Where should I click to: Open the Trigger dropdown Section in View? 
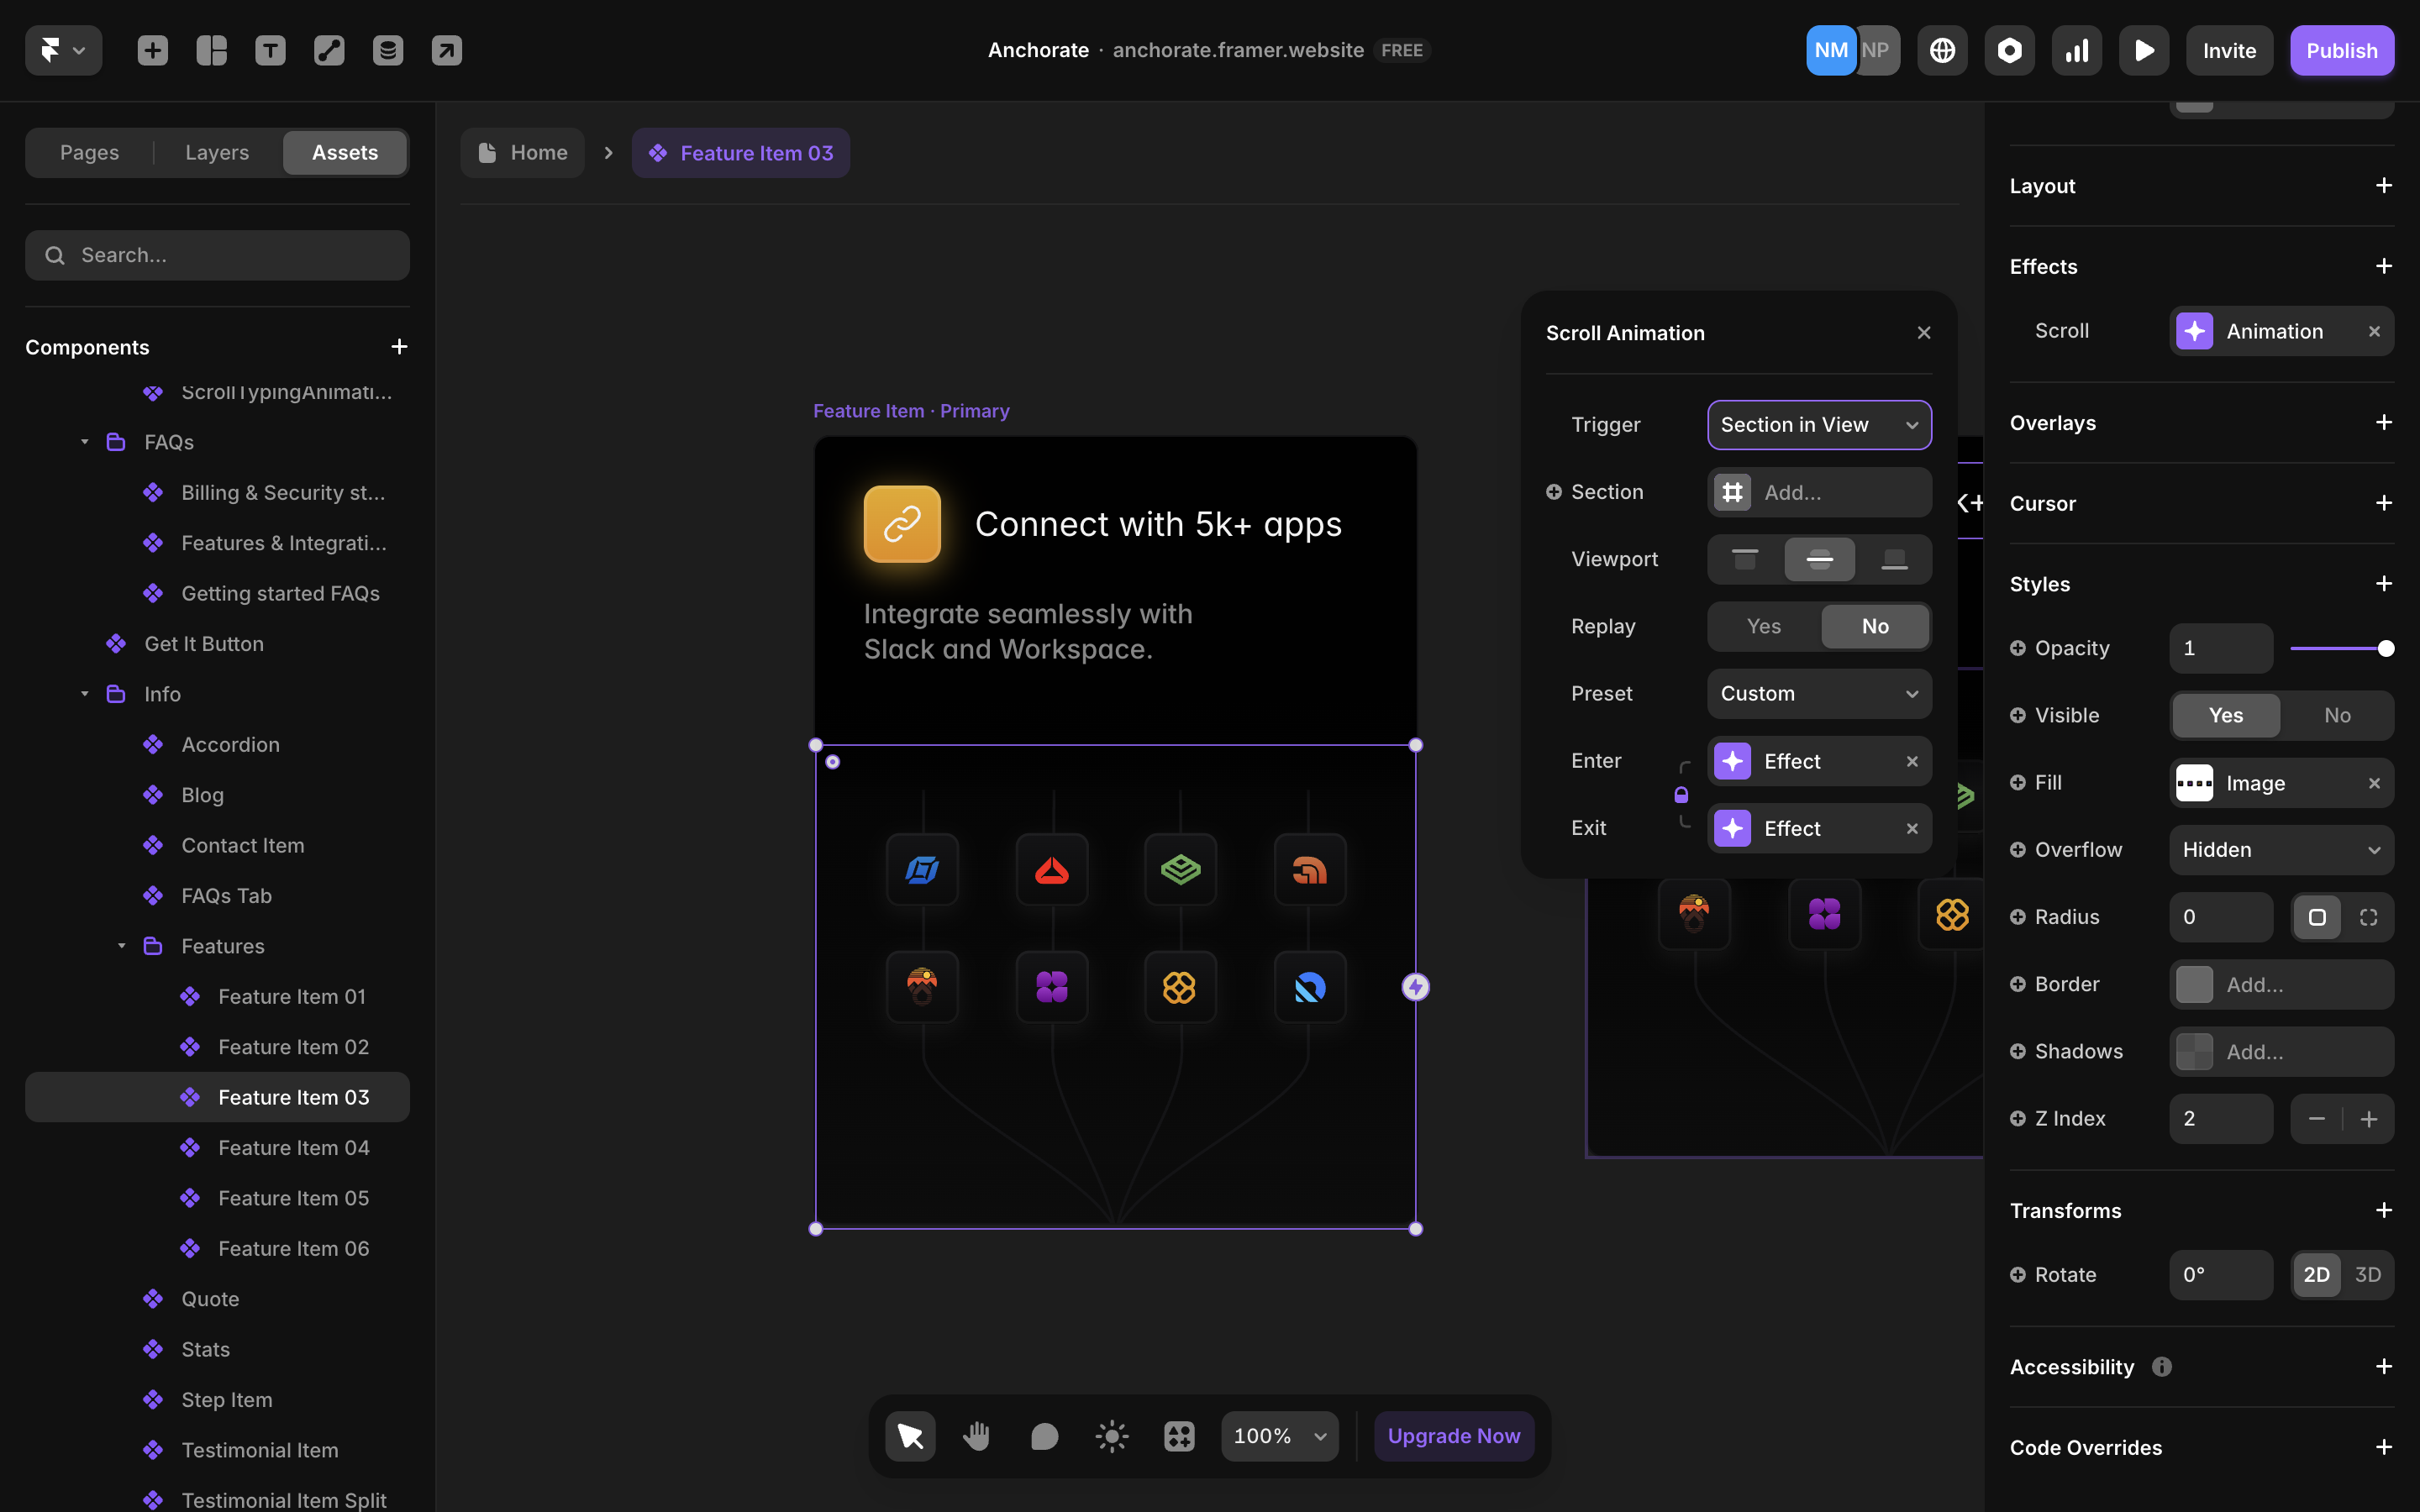pos(1818,425)
